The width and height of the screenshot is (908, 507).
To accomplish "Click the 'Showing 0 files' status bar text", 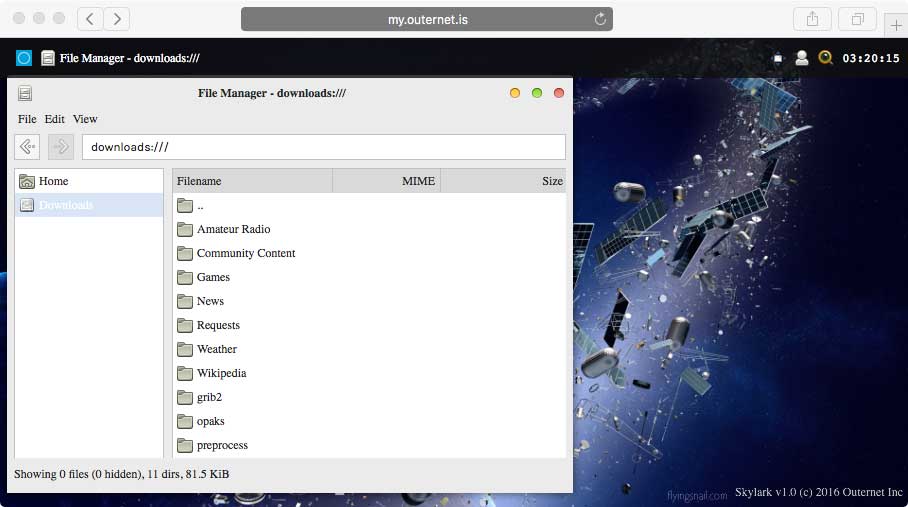I will pyautogui.click(x=122, y=474).
